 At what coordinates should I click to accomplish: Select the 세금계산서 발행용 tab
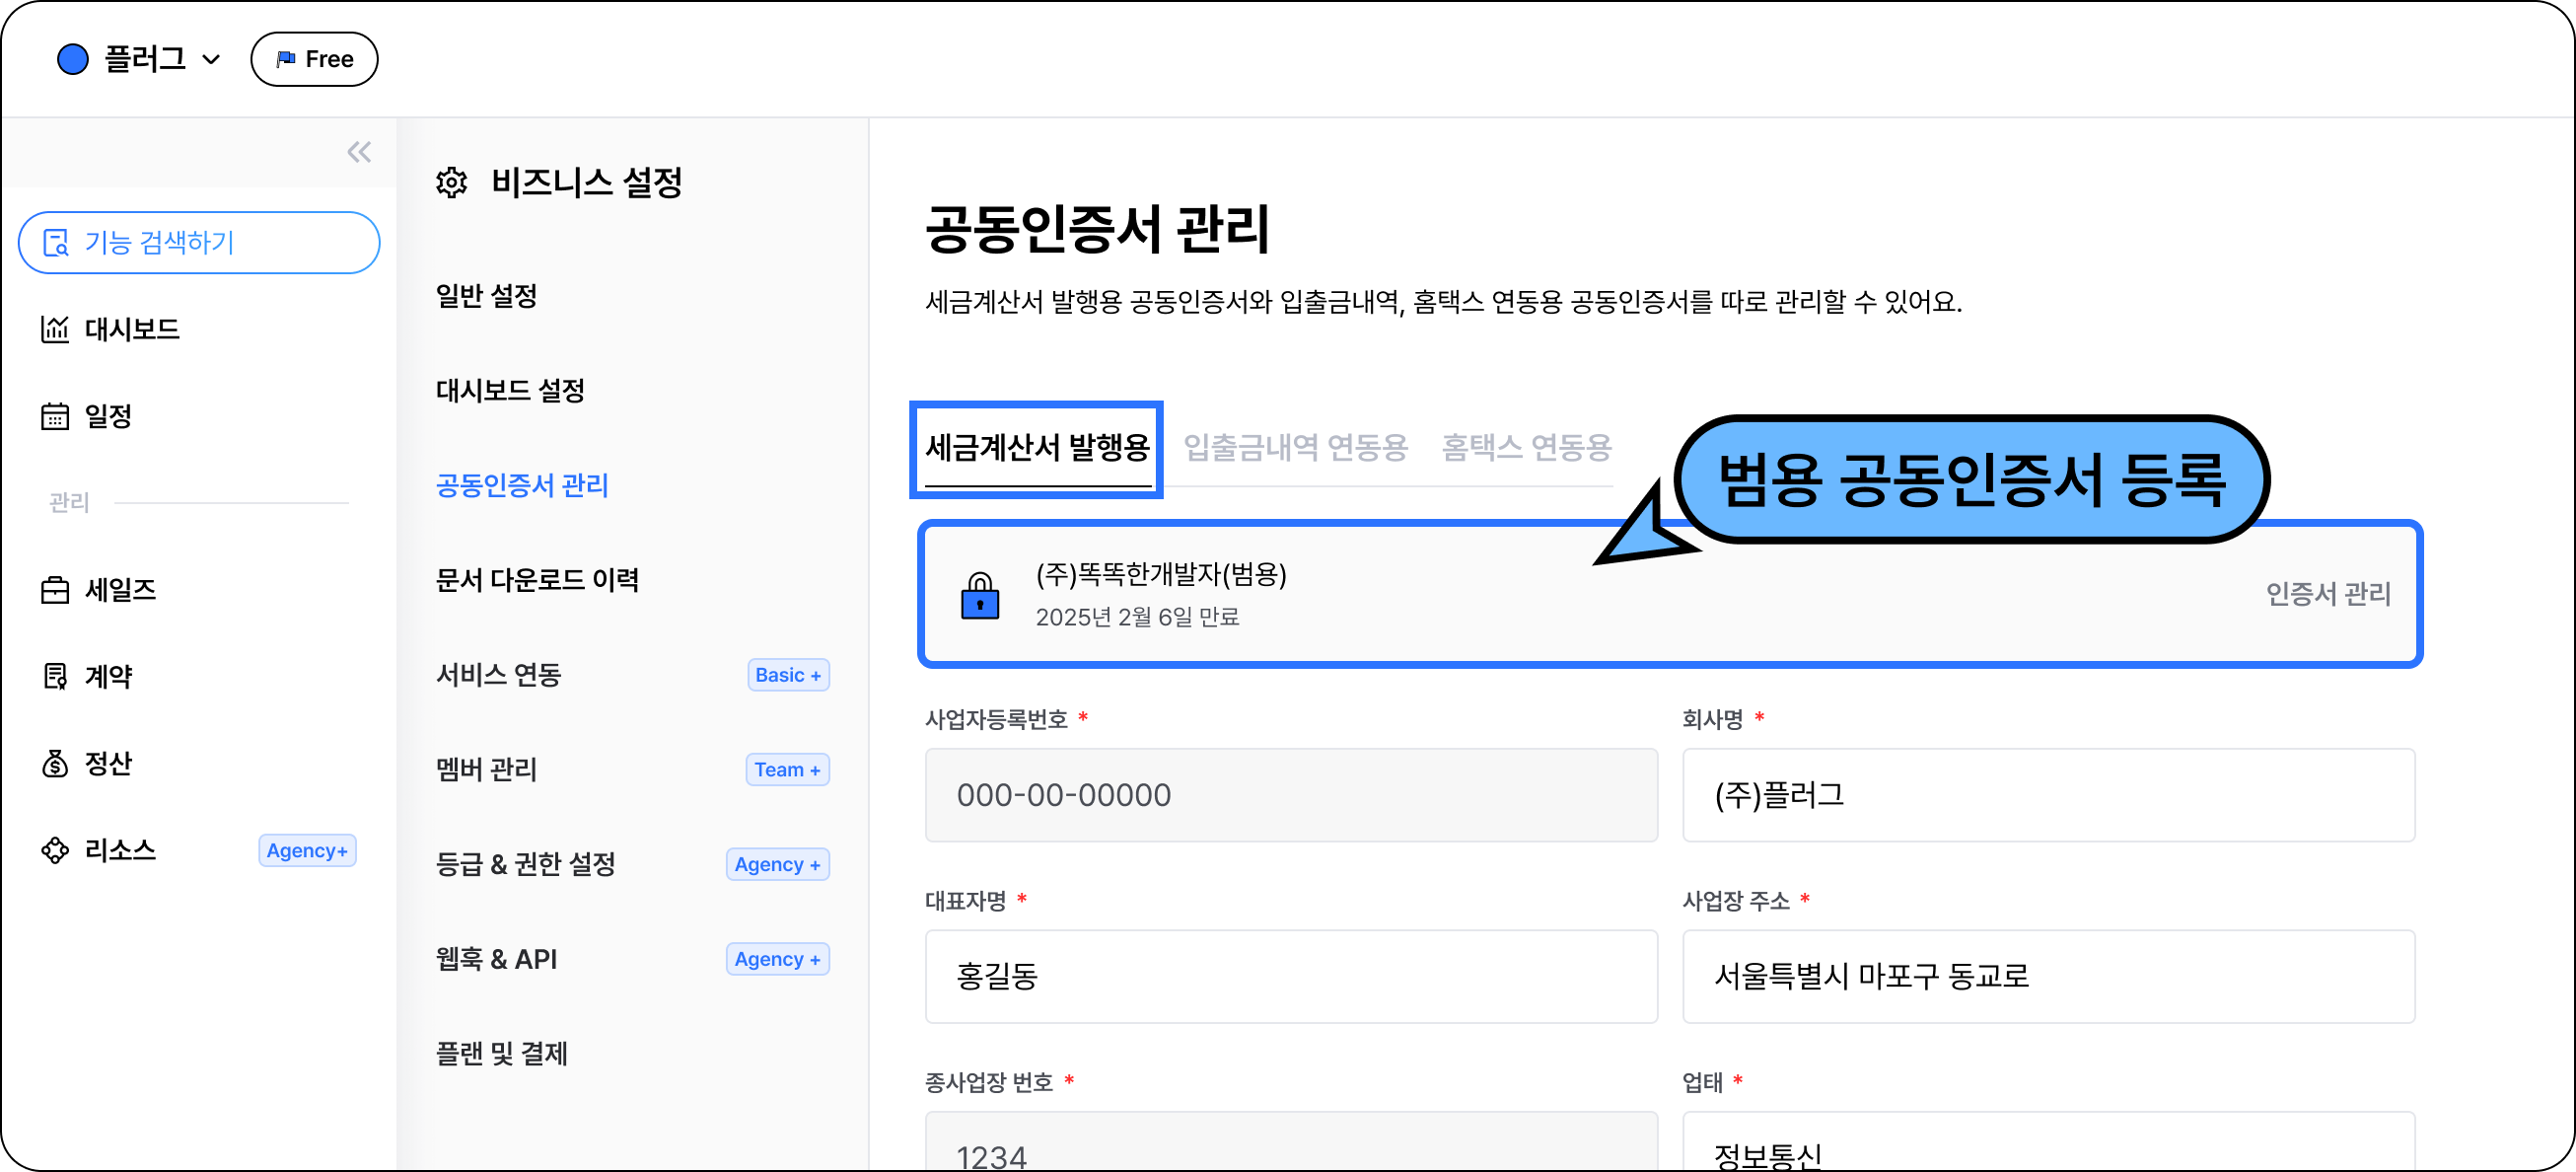coord(1037,447)
